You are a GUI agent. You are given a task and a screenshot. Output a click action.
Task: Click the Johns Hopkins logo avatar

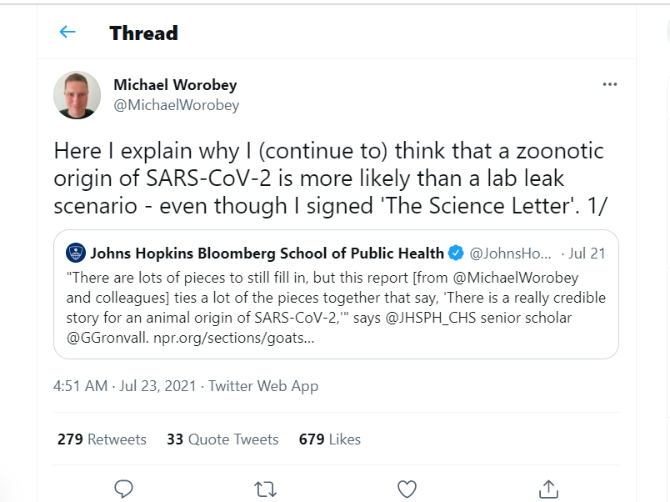[76, 253]
